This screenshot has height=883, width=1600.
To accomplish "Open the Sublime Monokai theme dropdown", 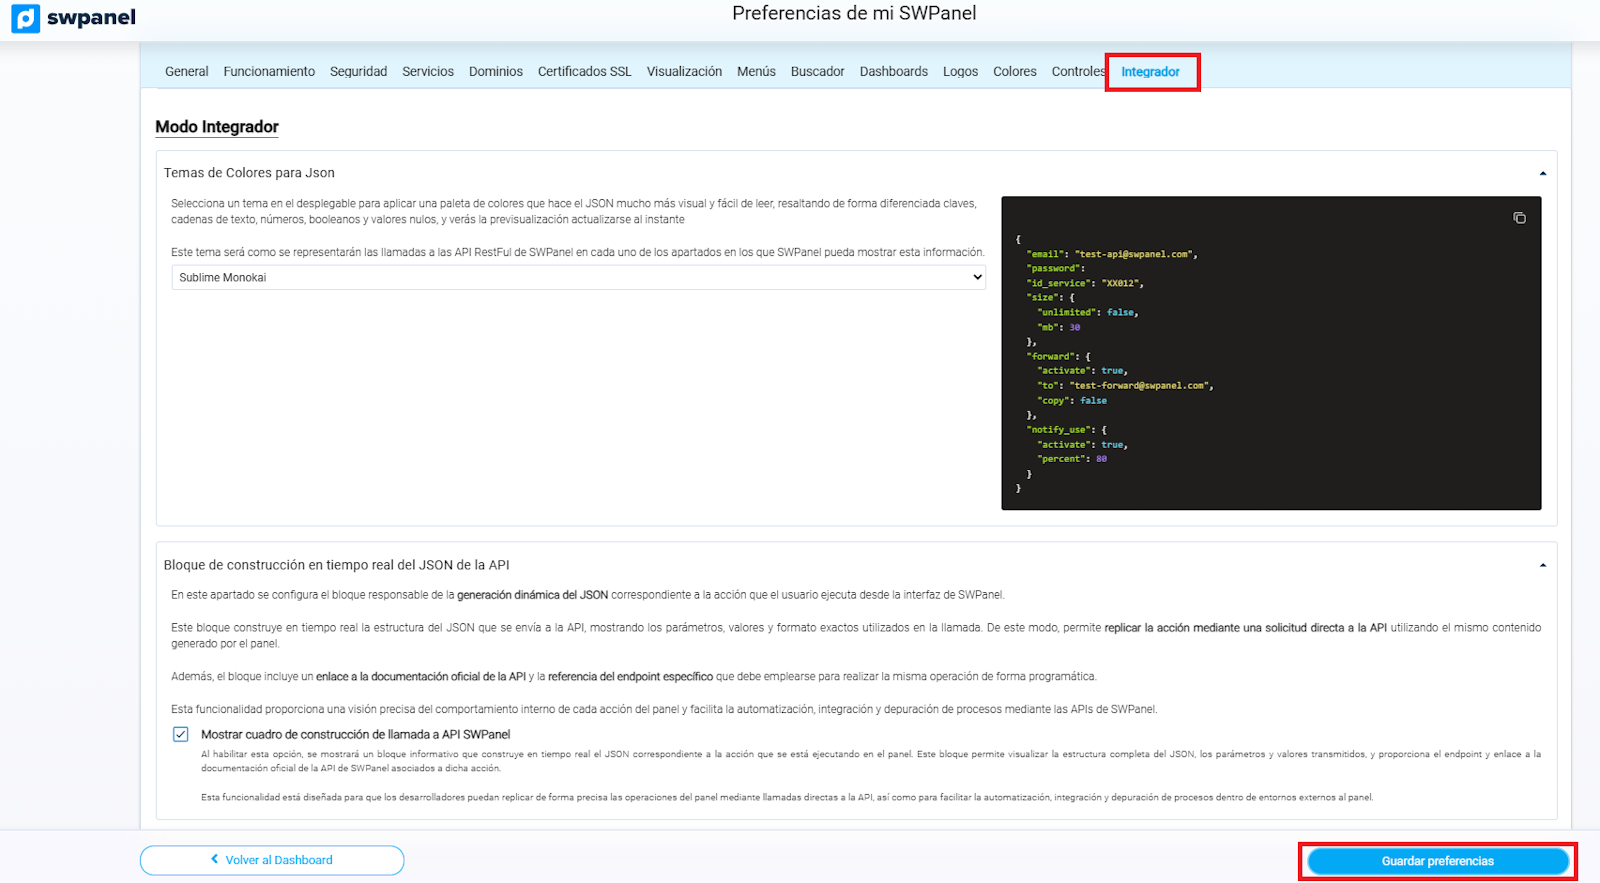I will click(x=578, y=278).
